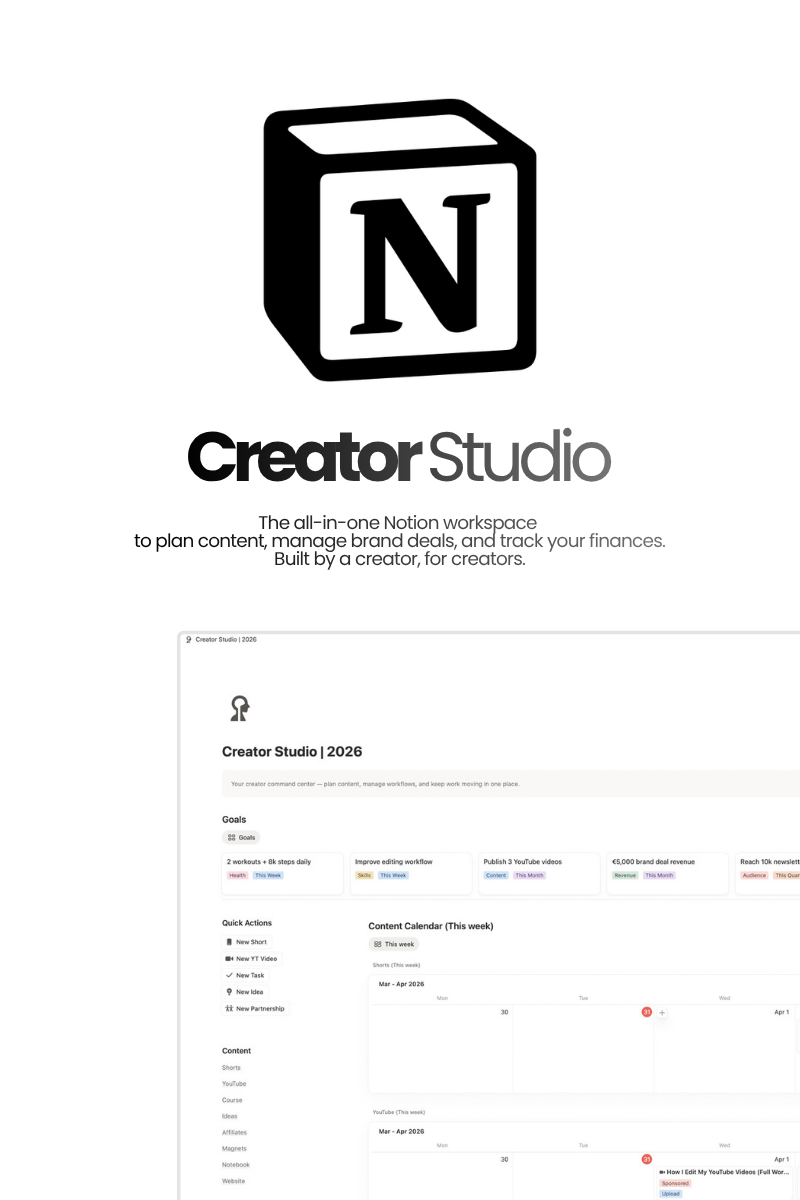Click the people icon on New Partnership
Screen dimensions: 800x1200
point(229,1009)
